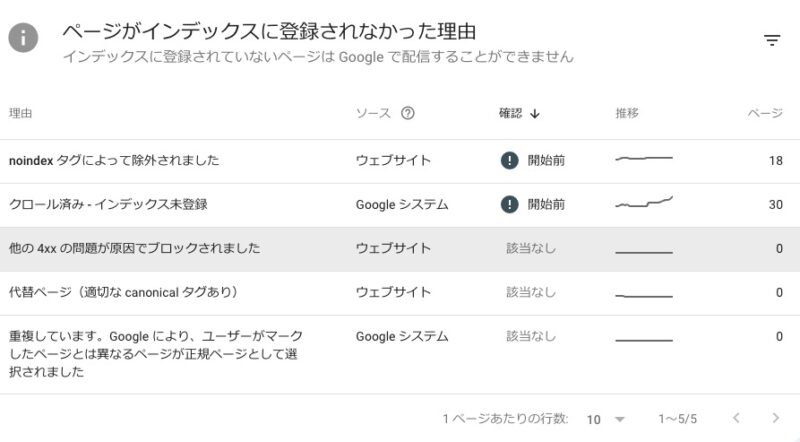This screenshot has width=800, height=442.
Task: Click the warning icon in the noindex row
Action: [509, 161]
